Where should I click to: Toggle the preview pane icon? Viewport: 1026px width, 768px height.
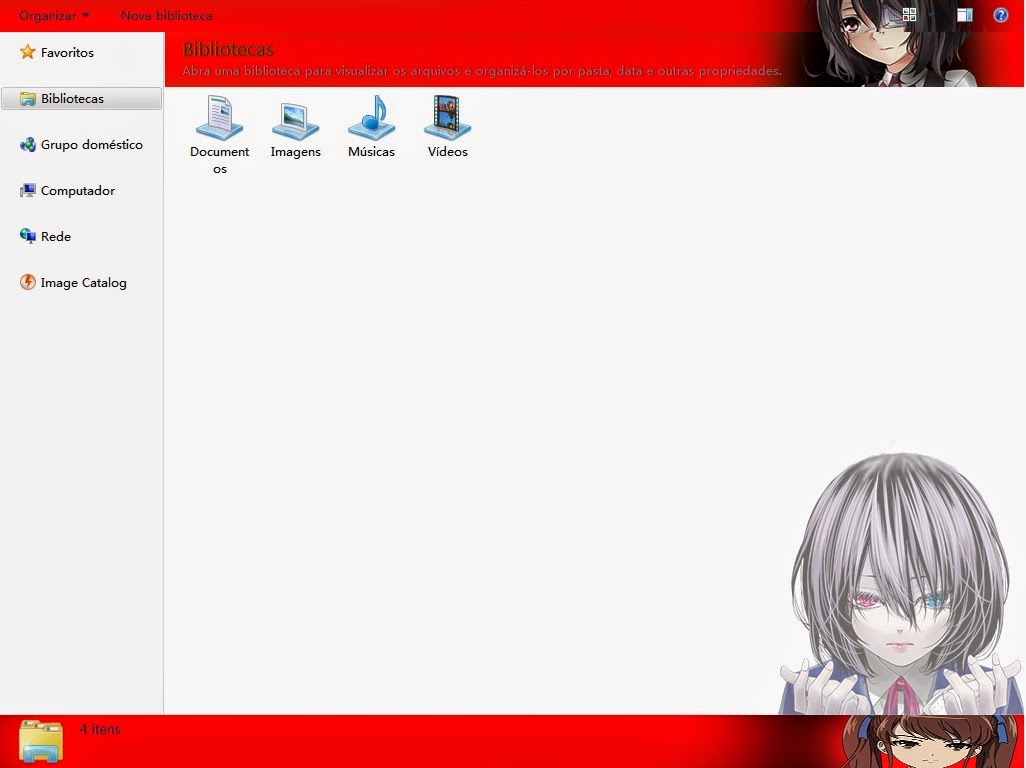click(x=964, y=15)
